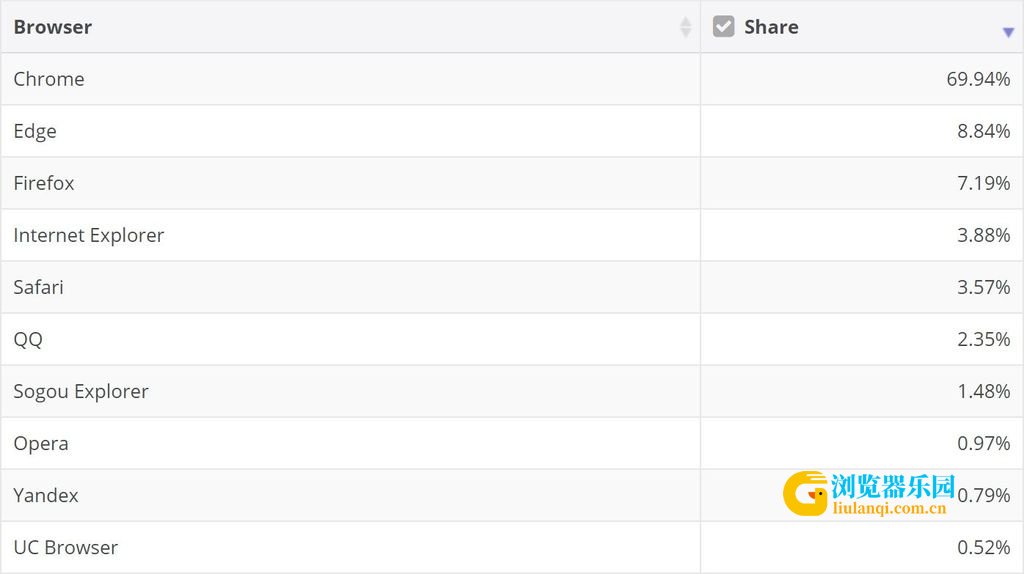Click the Browser column header

click(x=53, y=27)
